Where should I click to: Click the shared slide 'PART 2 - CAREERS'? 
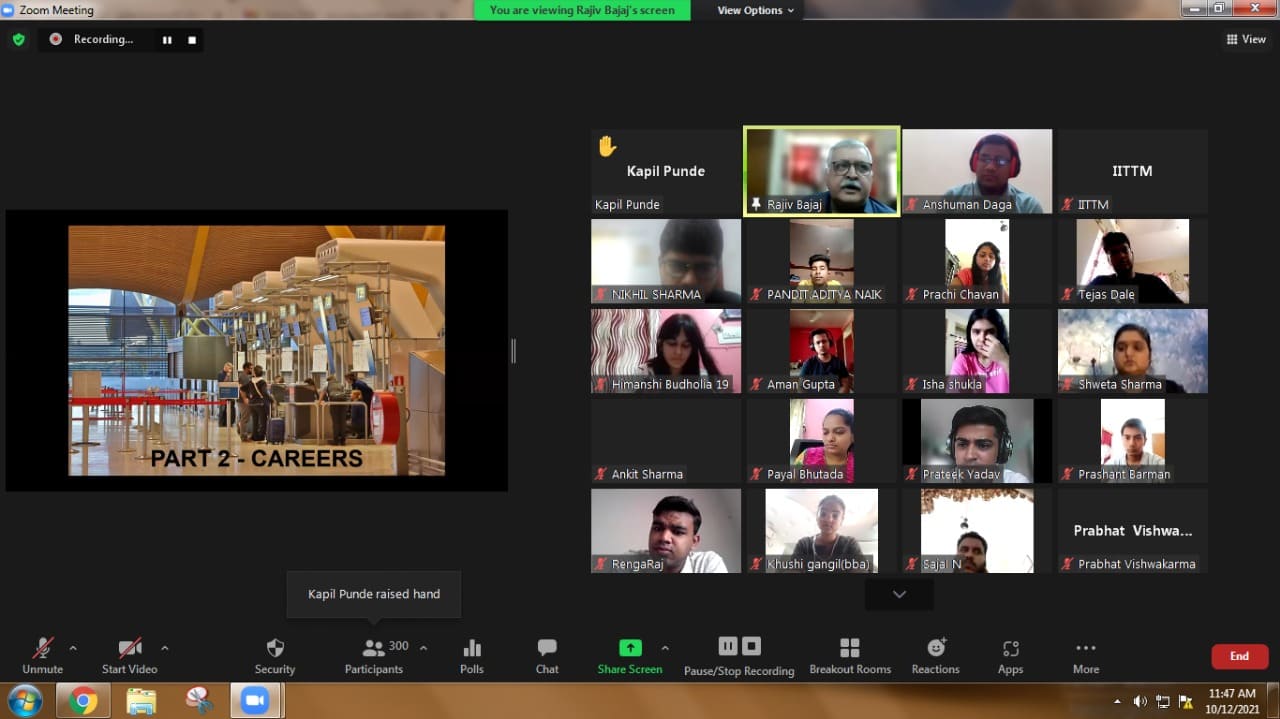pos(257,350)
